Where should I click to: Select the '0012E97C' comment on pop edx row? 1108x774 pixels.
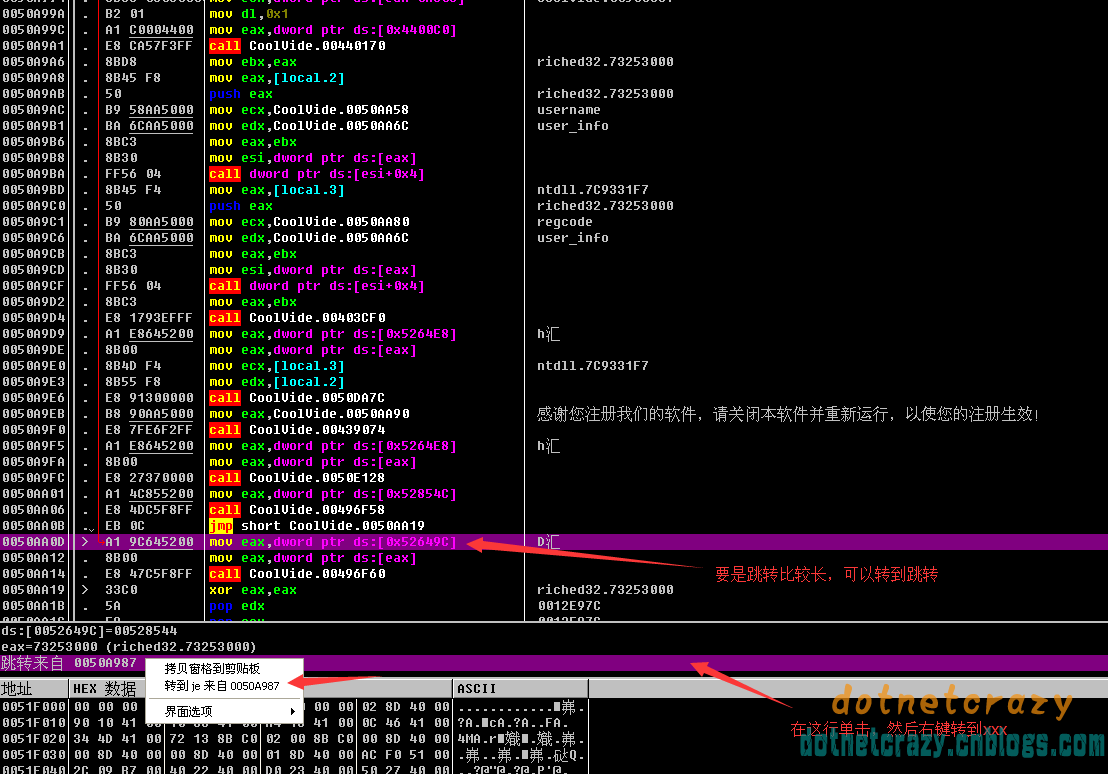(x=569, y=606)
